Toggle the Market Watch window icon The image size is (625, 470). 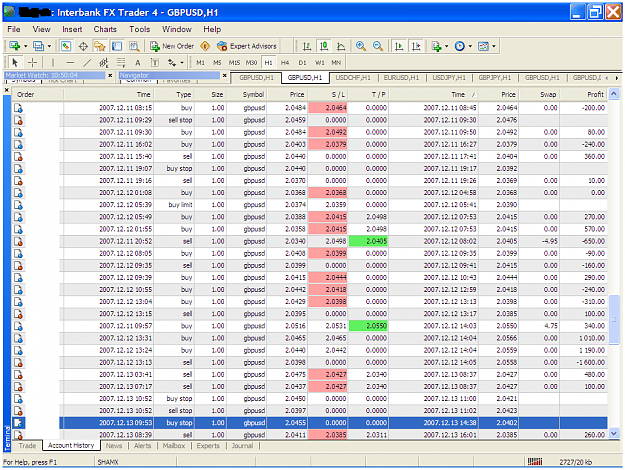66,46
